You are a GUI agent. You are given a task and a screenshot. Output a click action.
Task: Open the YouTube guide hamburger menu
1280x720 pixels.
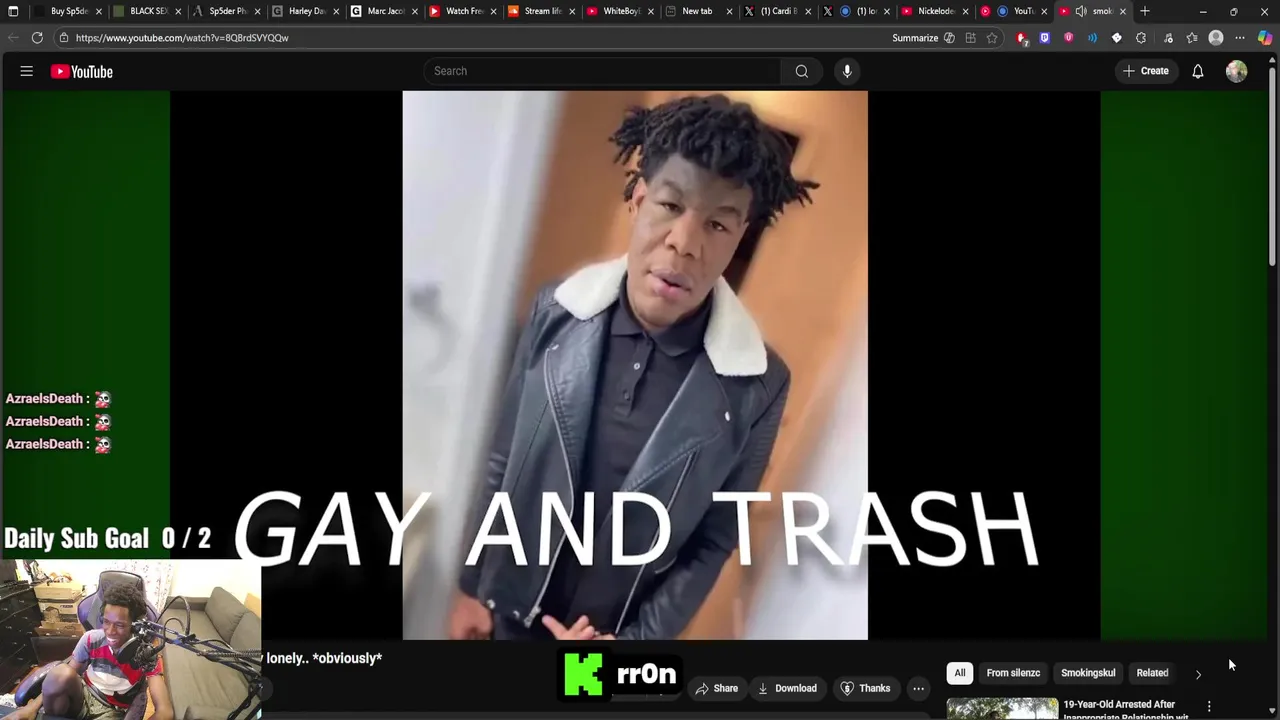(27, 71)
